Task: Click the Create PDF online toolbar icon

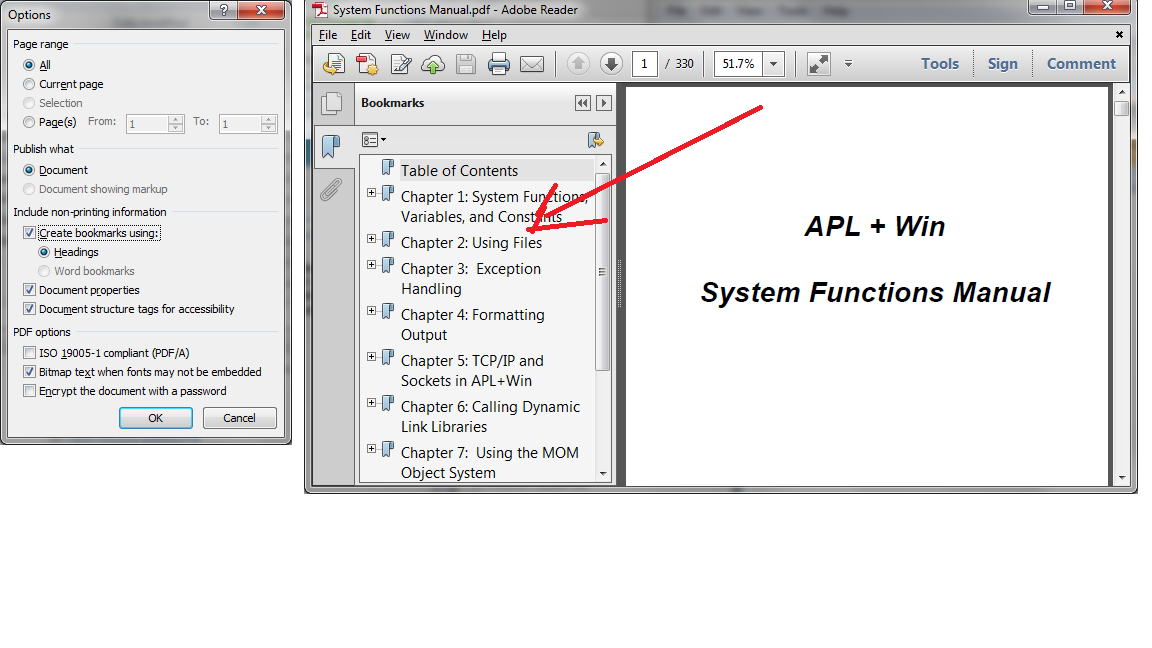Action: pos(334,64)
